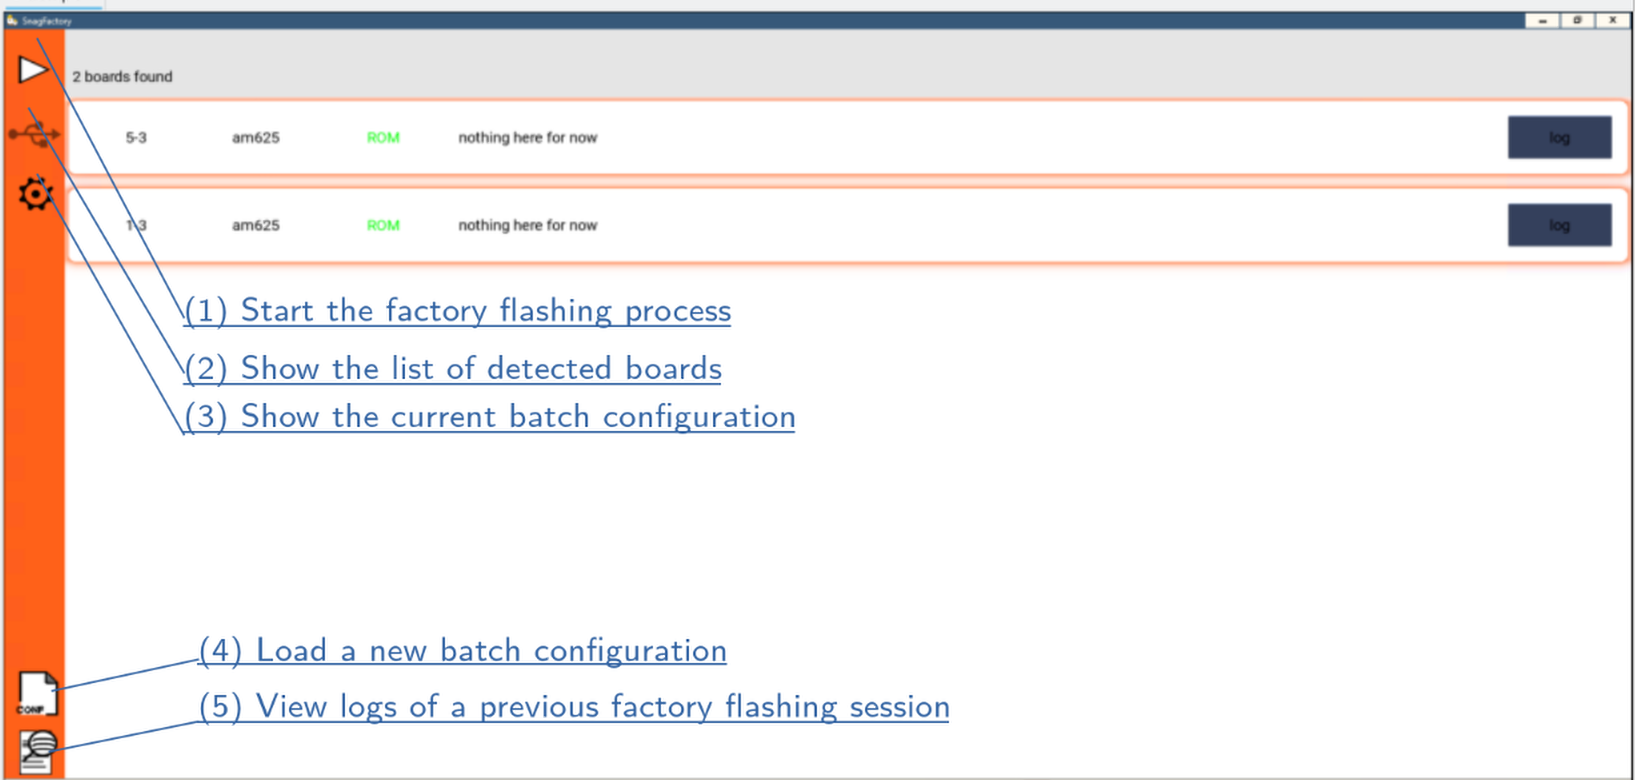Follow the "Show the list of detected boards" link
Image resolution: width=1635 pixels, height=780 pixels.
pyautogui.click(x=453, y=369)
